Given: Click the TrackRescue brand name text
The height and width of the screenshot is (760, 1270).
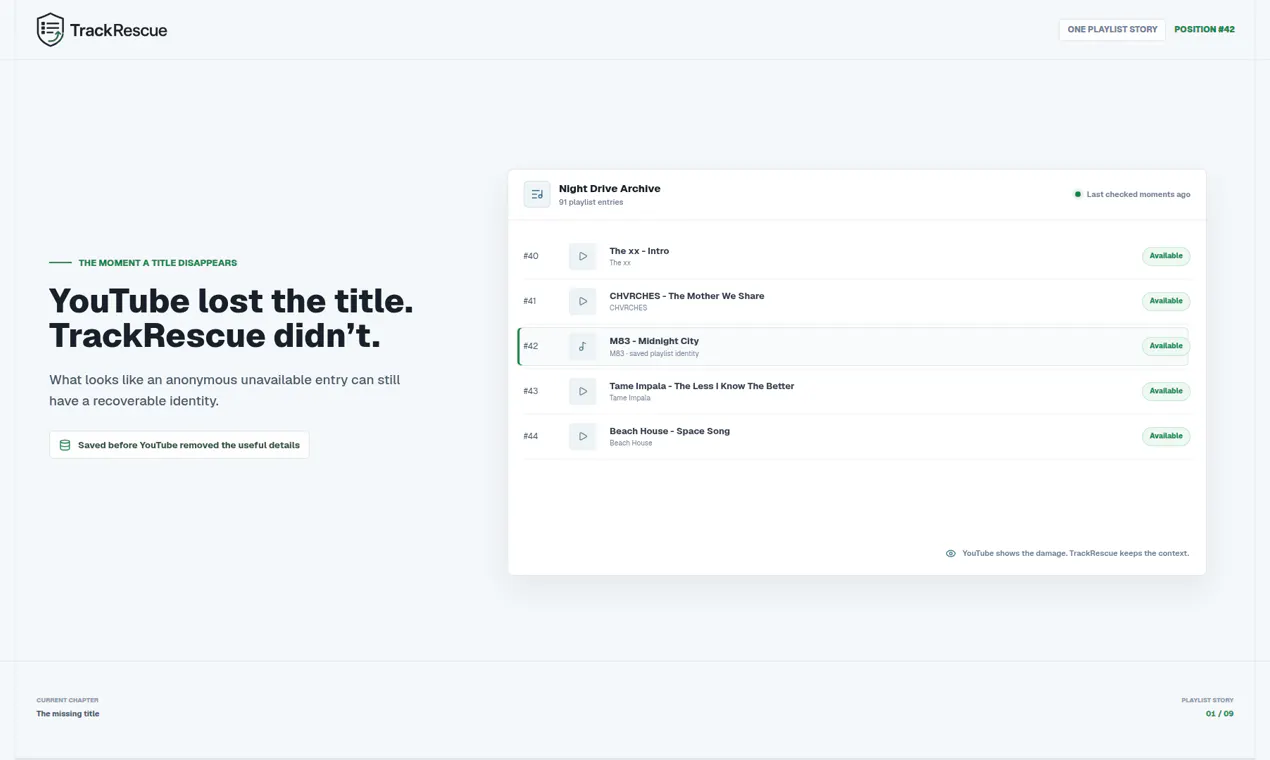Looking at the screenshot, I should tap(118, 30).
